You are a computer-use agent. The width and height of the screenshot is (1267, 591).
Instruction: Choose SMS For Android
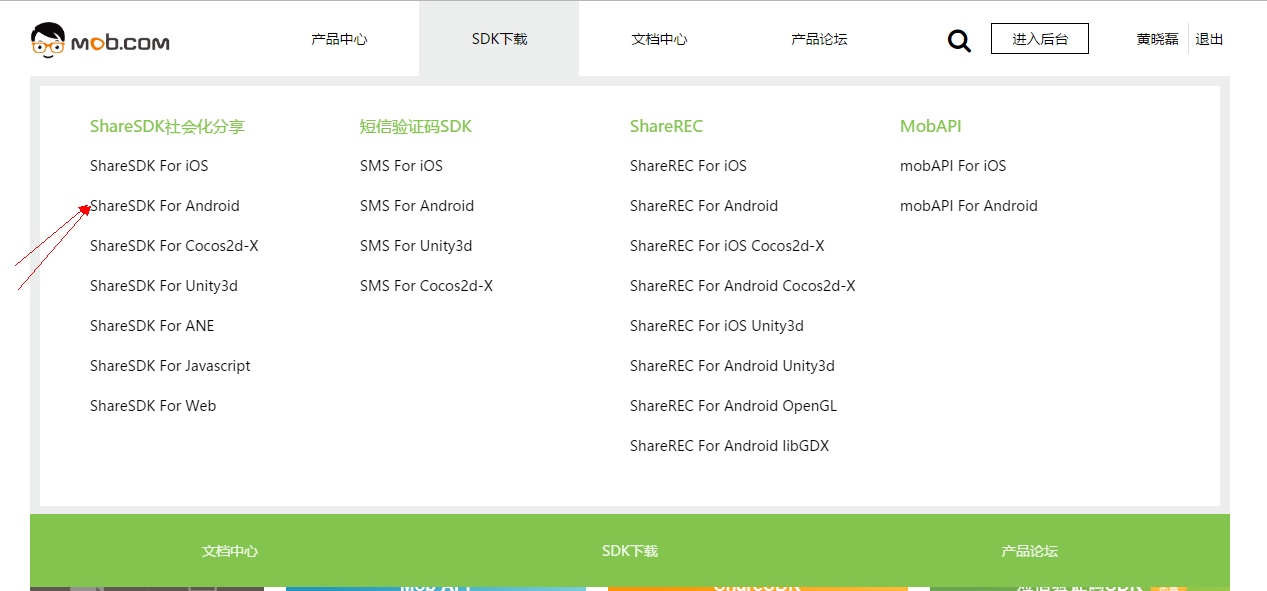tap(417, 206)
